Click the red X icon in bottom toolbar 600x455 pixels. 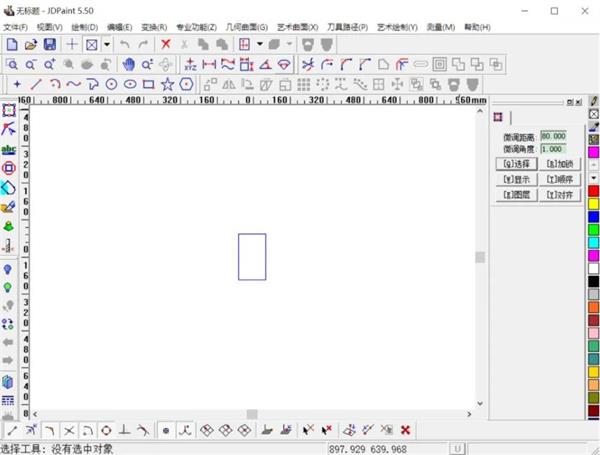coord(405,431)
